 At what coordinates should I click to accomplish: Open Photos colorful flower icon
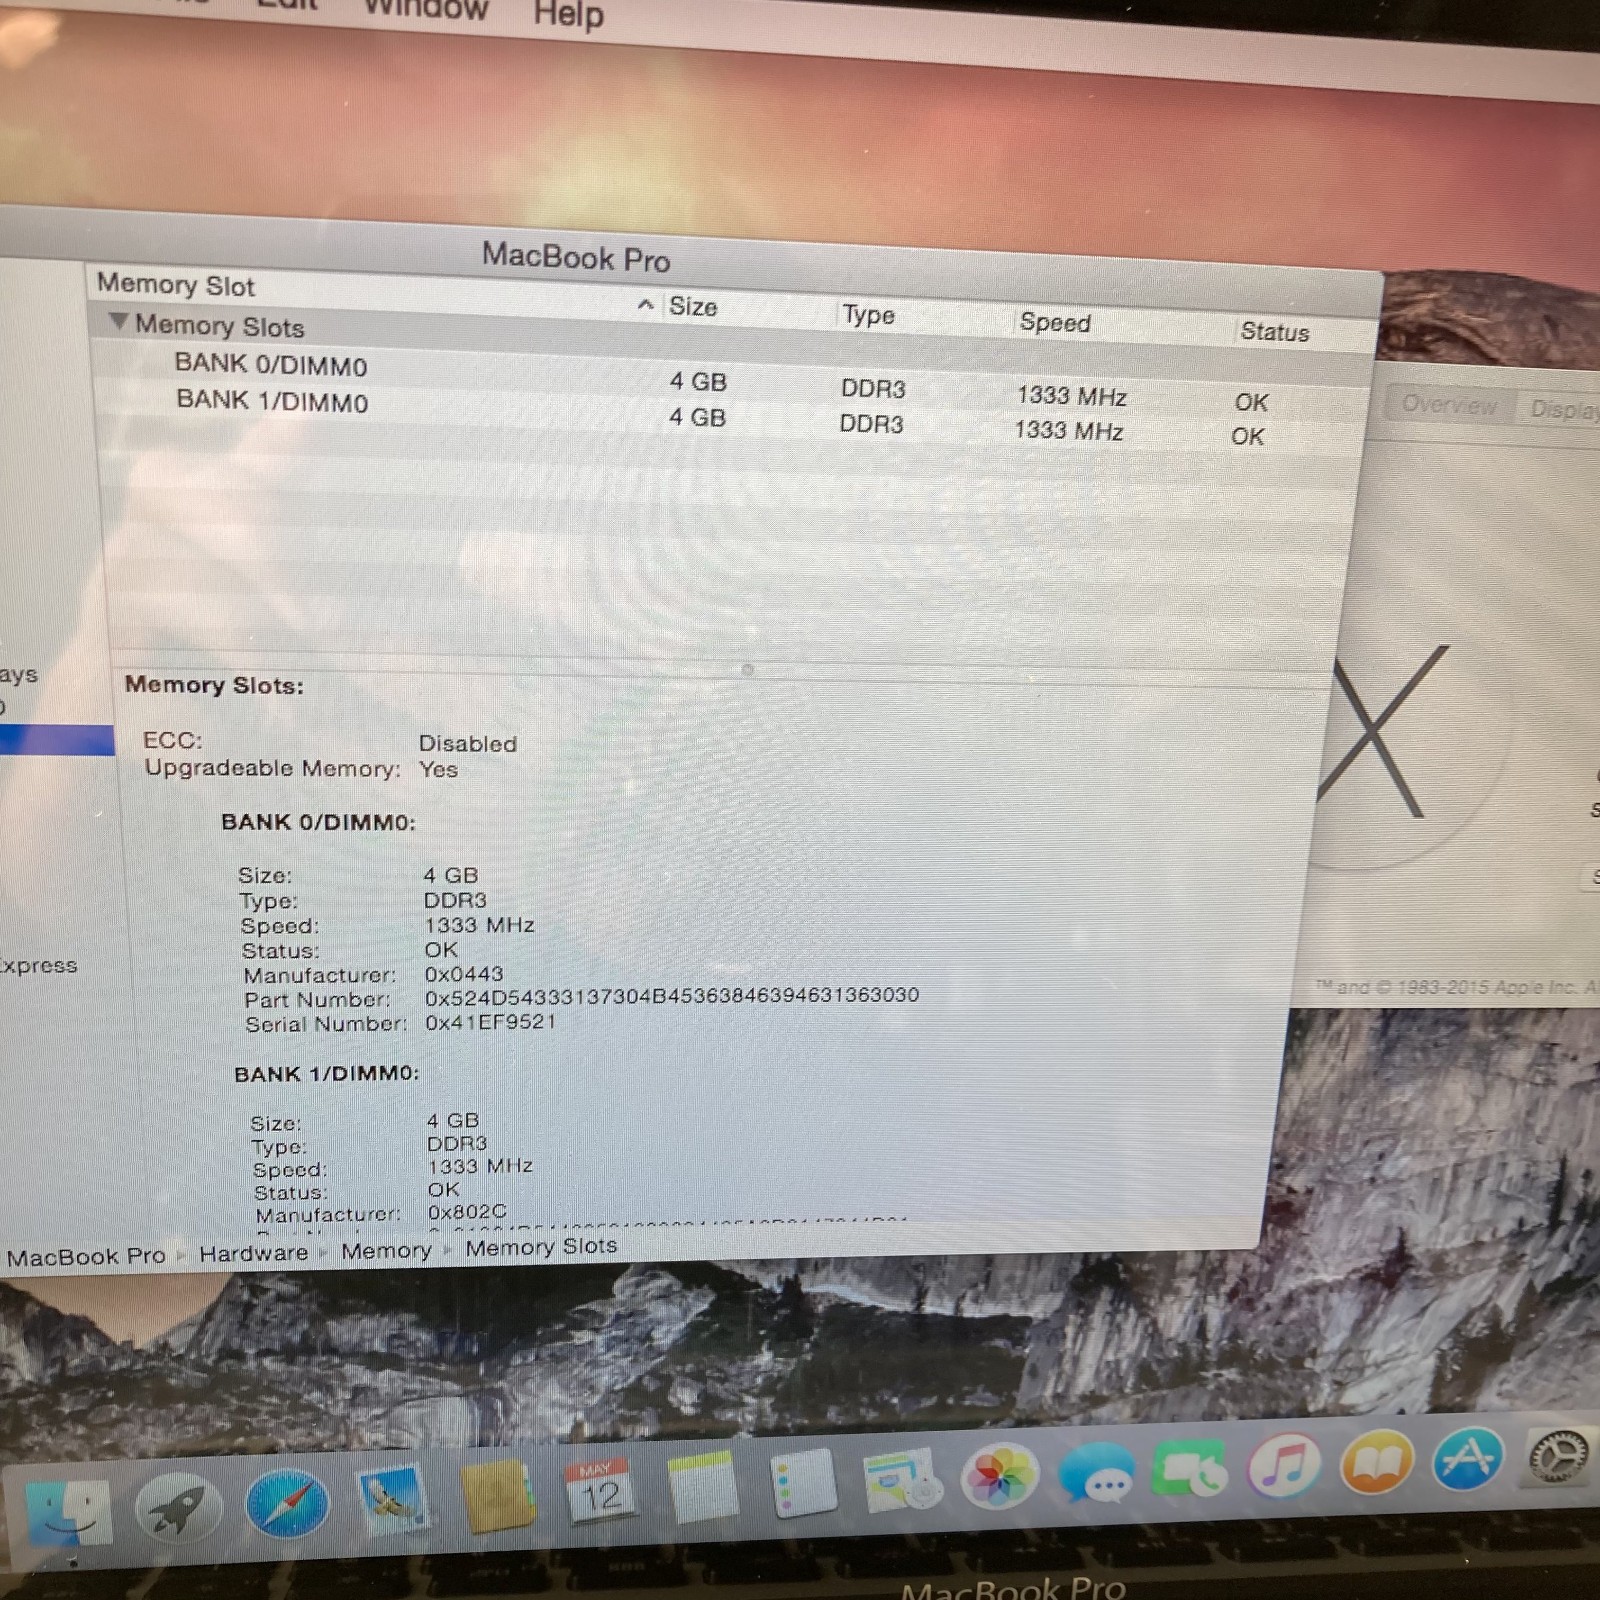[999, 1476]
